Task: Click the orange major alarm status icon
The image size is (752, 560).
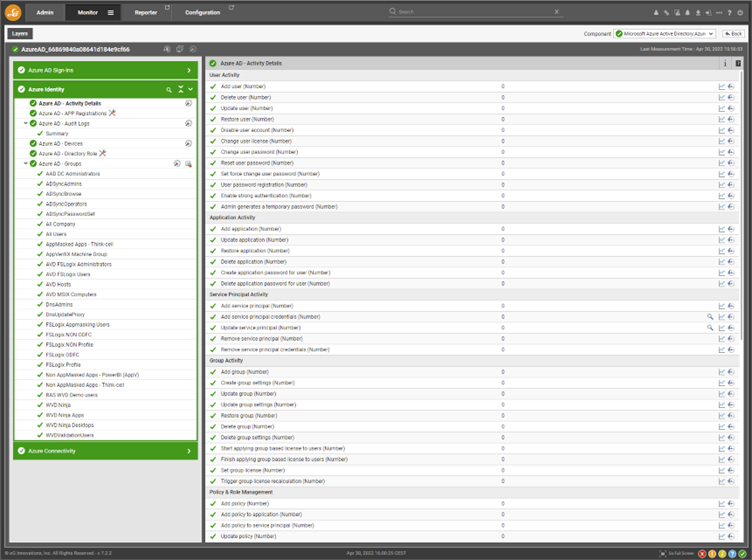Action: point(712,554)
